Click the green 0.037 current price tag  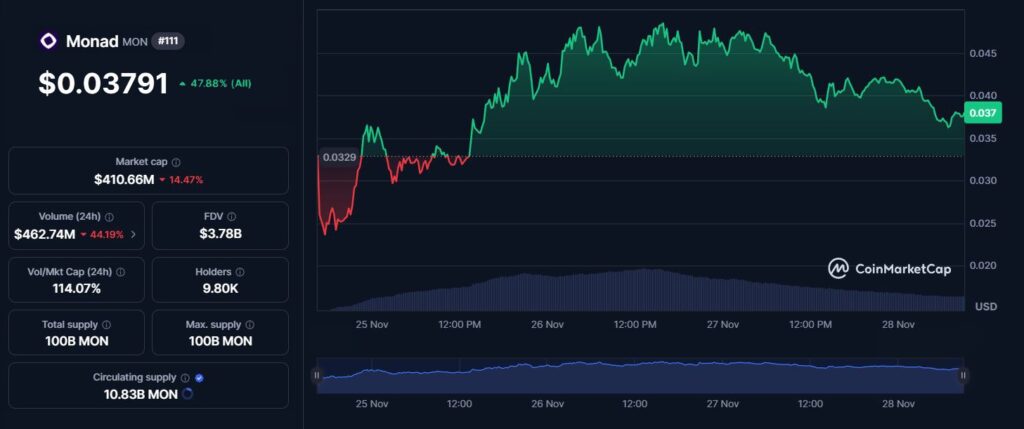(x=980, y=113)
